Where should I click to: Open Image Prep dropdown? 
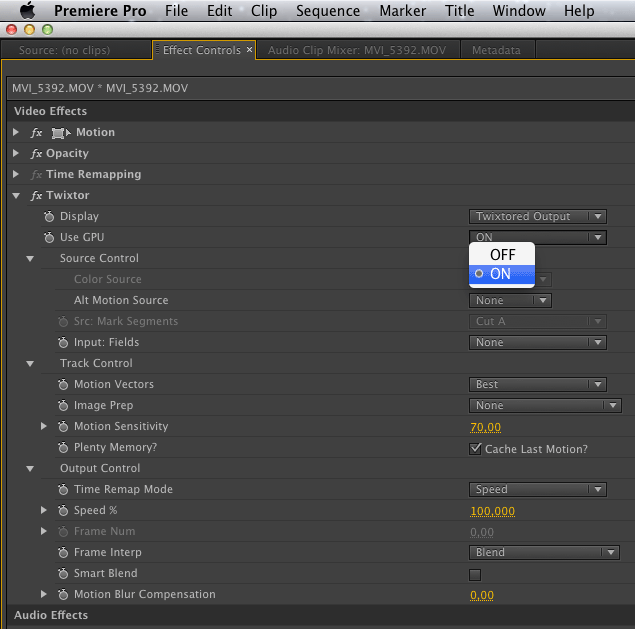pyautogui.click(x=545, y=405)
